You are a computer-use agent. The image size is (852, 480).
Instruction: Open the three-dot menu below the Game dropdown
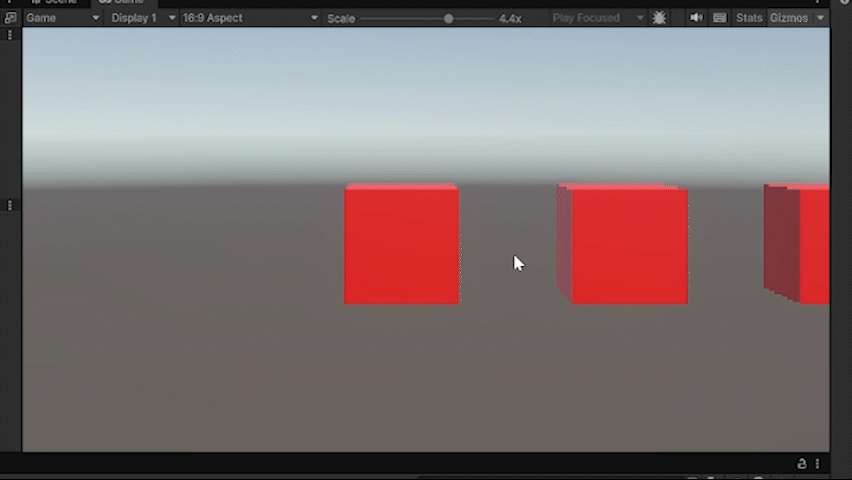(x=10, y=35)
